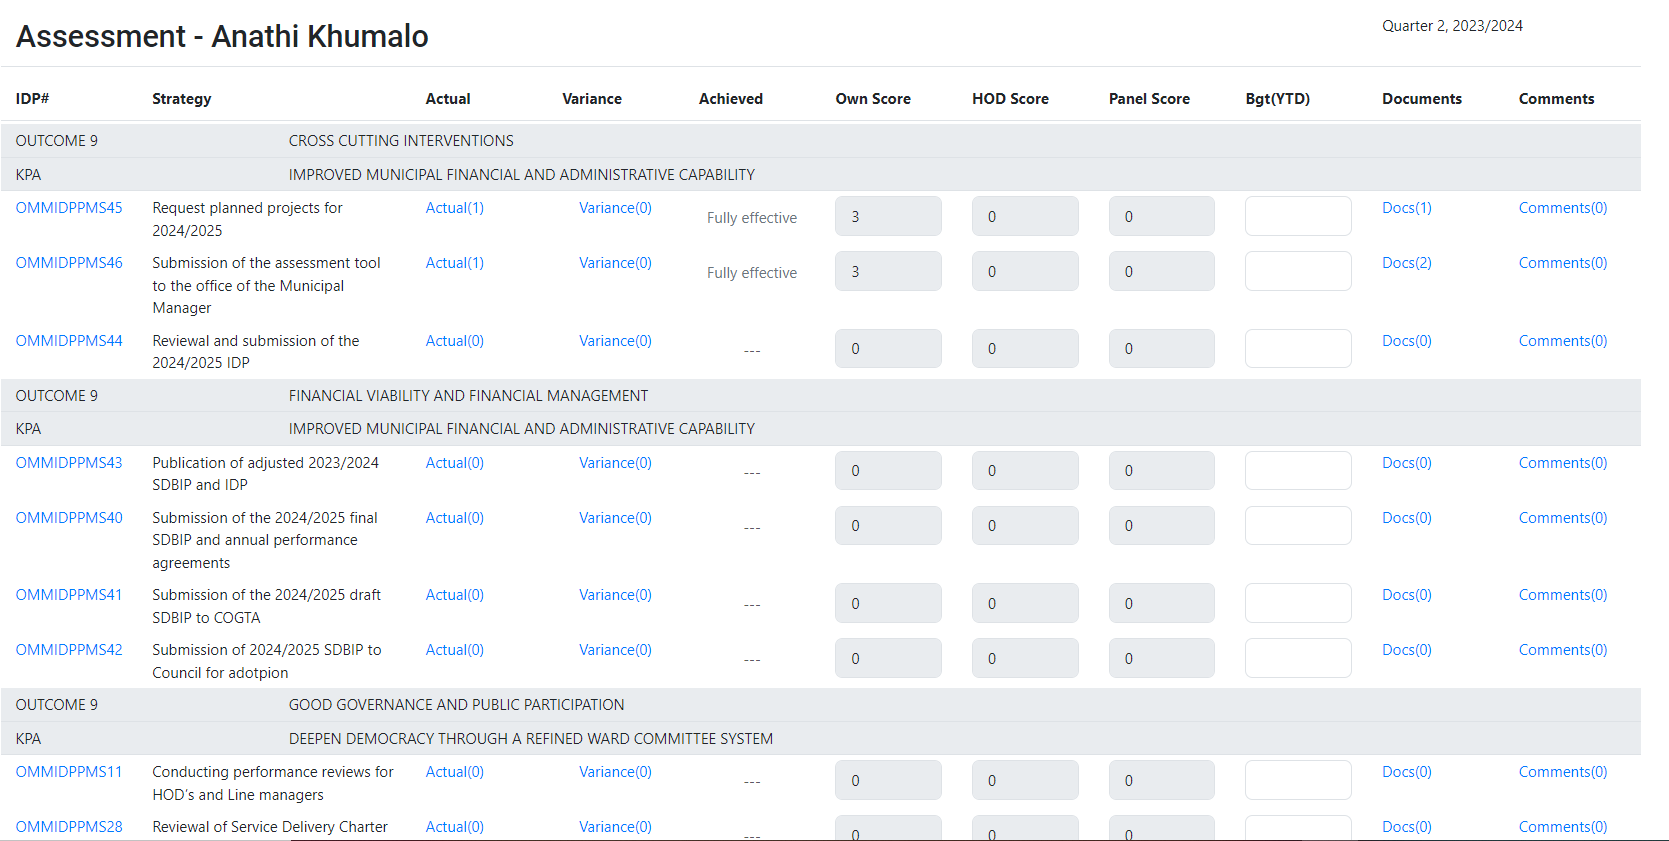
Task: Click the Panel Score field for OMMIDPPMS40
Action: click(x=1161, y=526)
